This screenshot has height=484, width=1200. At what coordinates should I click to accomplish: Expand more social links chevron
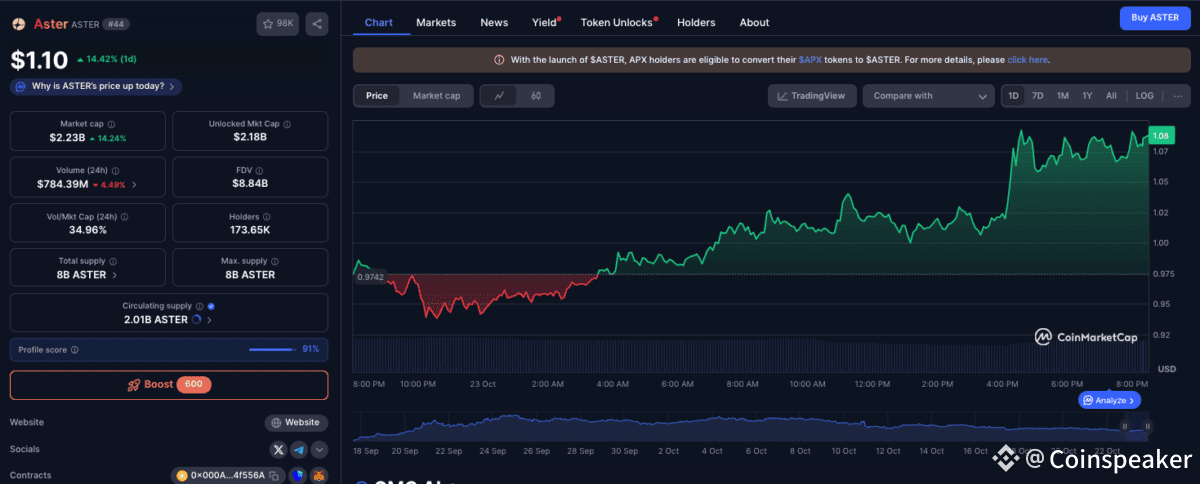(319, 450)
